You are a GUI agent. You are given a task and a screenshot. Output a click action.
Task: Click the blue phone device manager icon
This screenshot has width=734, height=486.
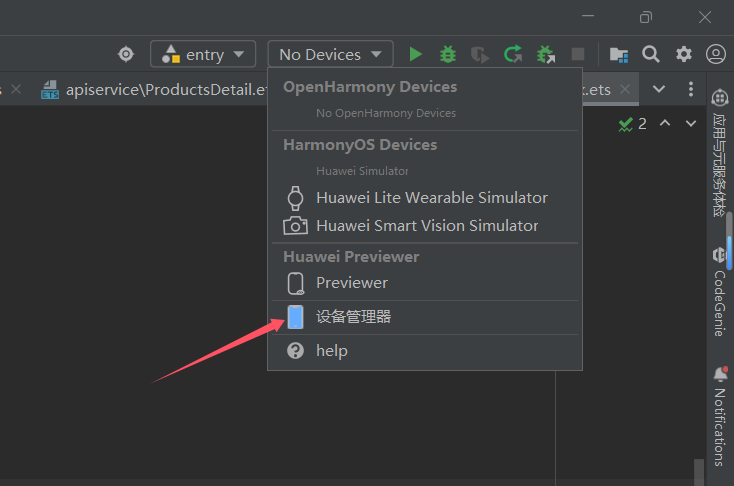pos(295,317)
